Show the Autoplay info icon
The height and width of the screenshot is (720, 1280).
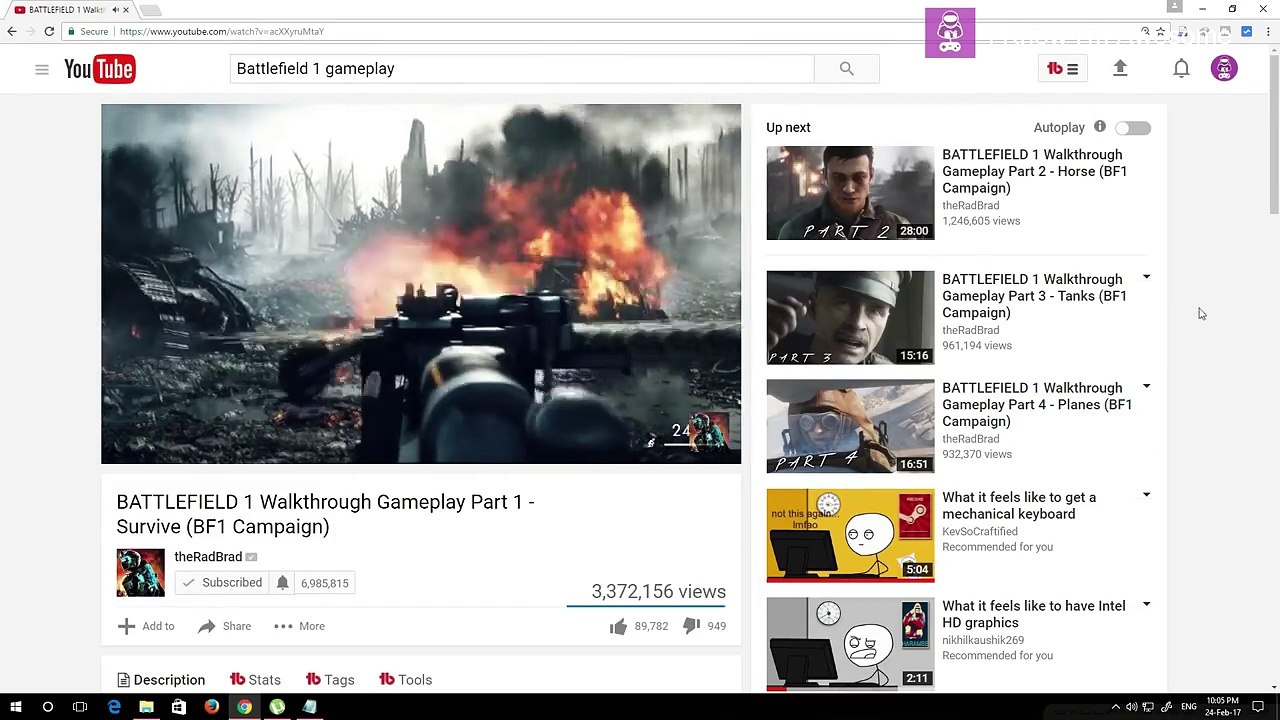click(1100, 127)
